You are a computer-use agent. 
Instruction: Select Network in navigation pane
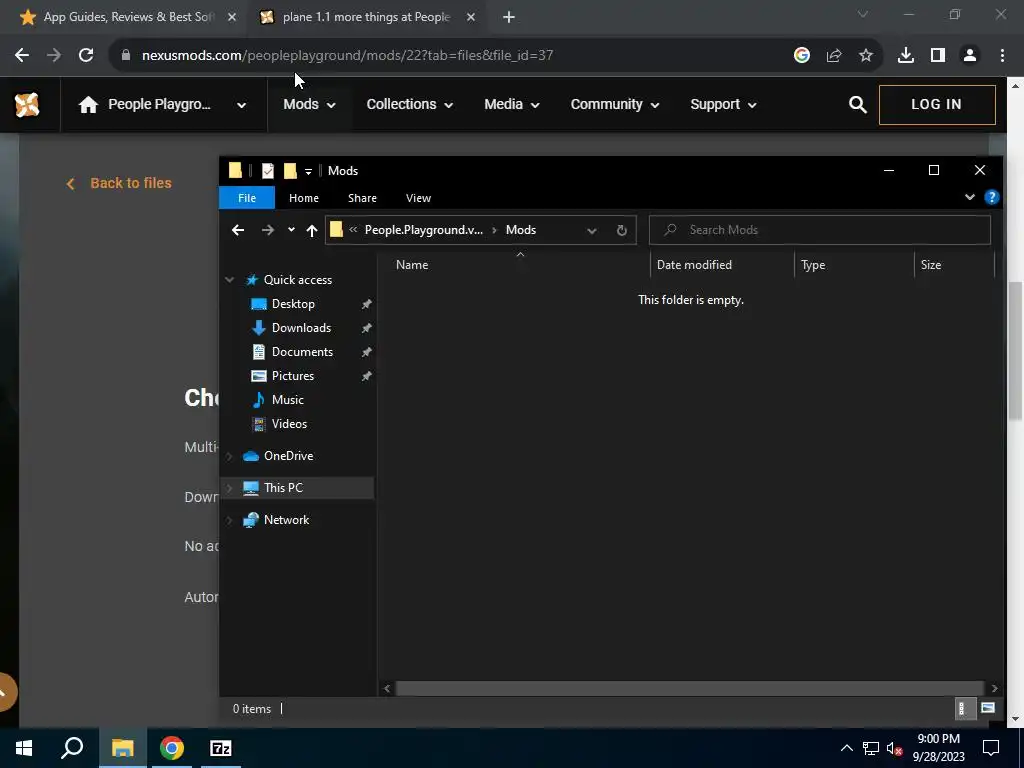286,520
